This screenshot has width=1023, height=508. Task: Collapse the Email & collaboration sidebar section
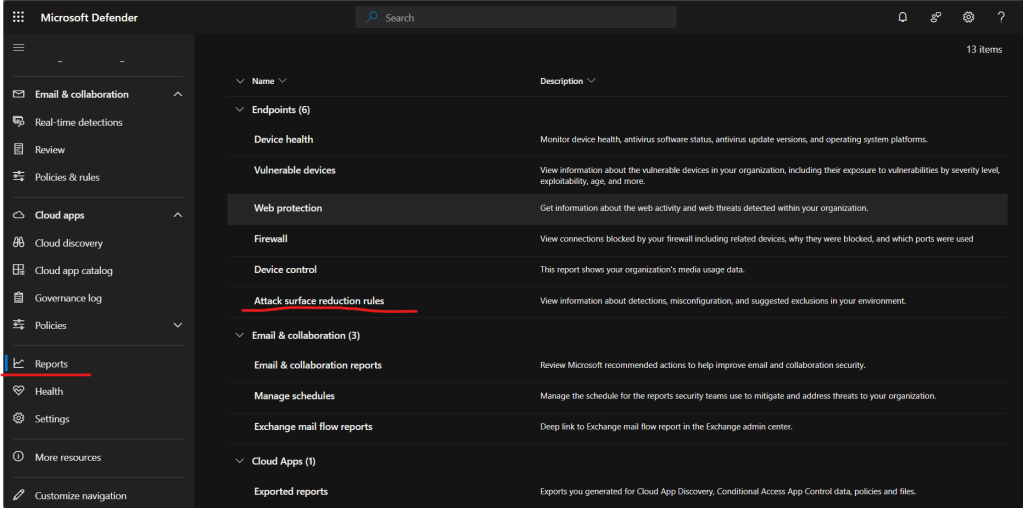click(x=178, y=94)
